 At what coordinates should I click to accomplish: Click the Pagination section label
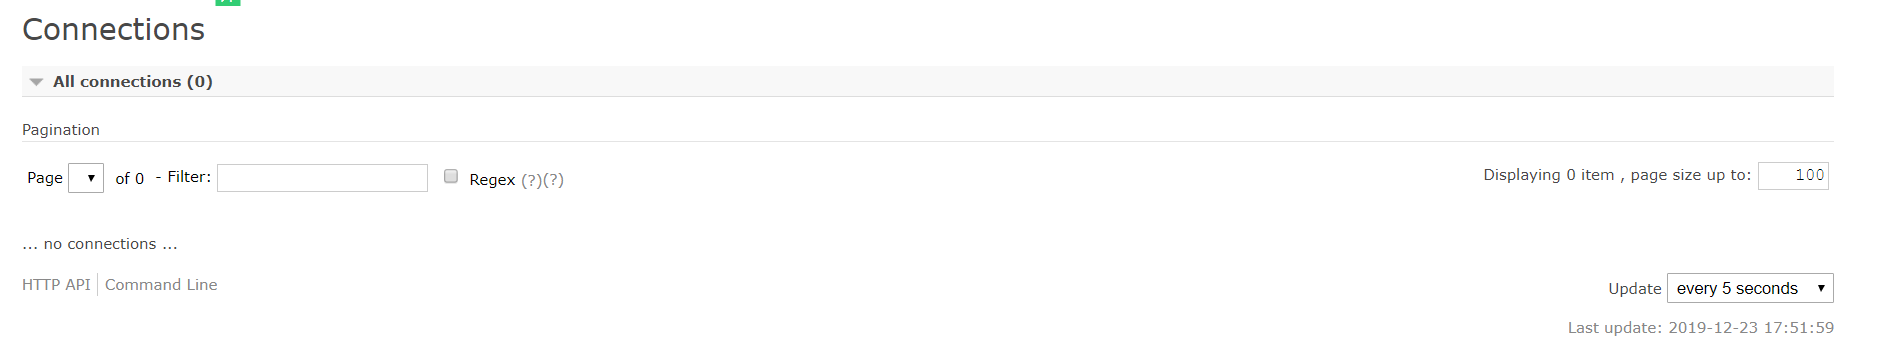click(61, 130)
